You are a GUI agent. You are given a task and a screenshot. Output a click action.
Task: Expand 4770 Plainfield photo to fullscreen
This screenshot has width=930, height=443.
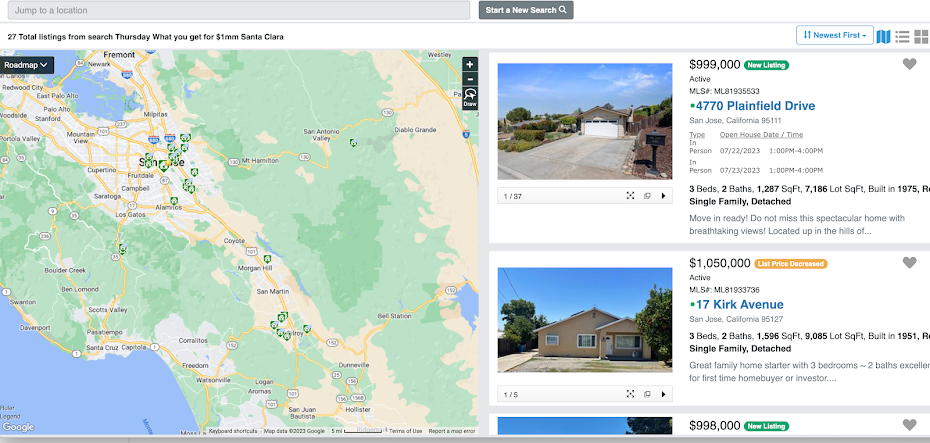pos(630,196)
